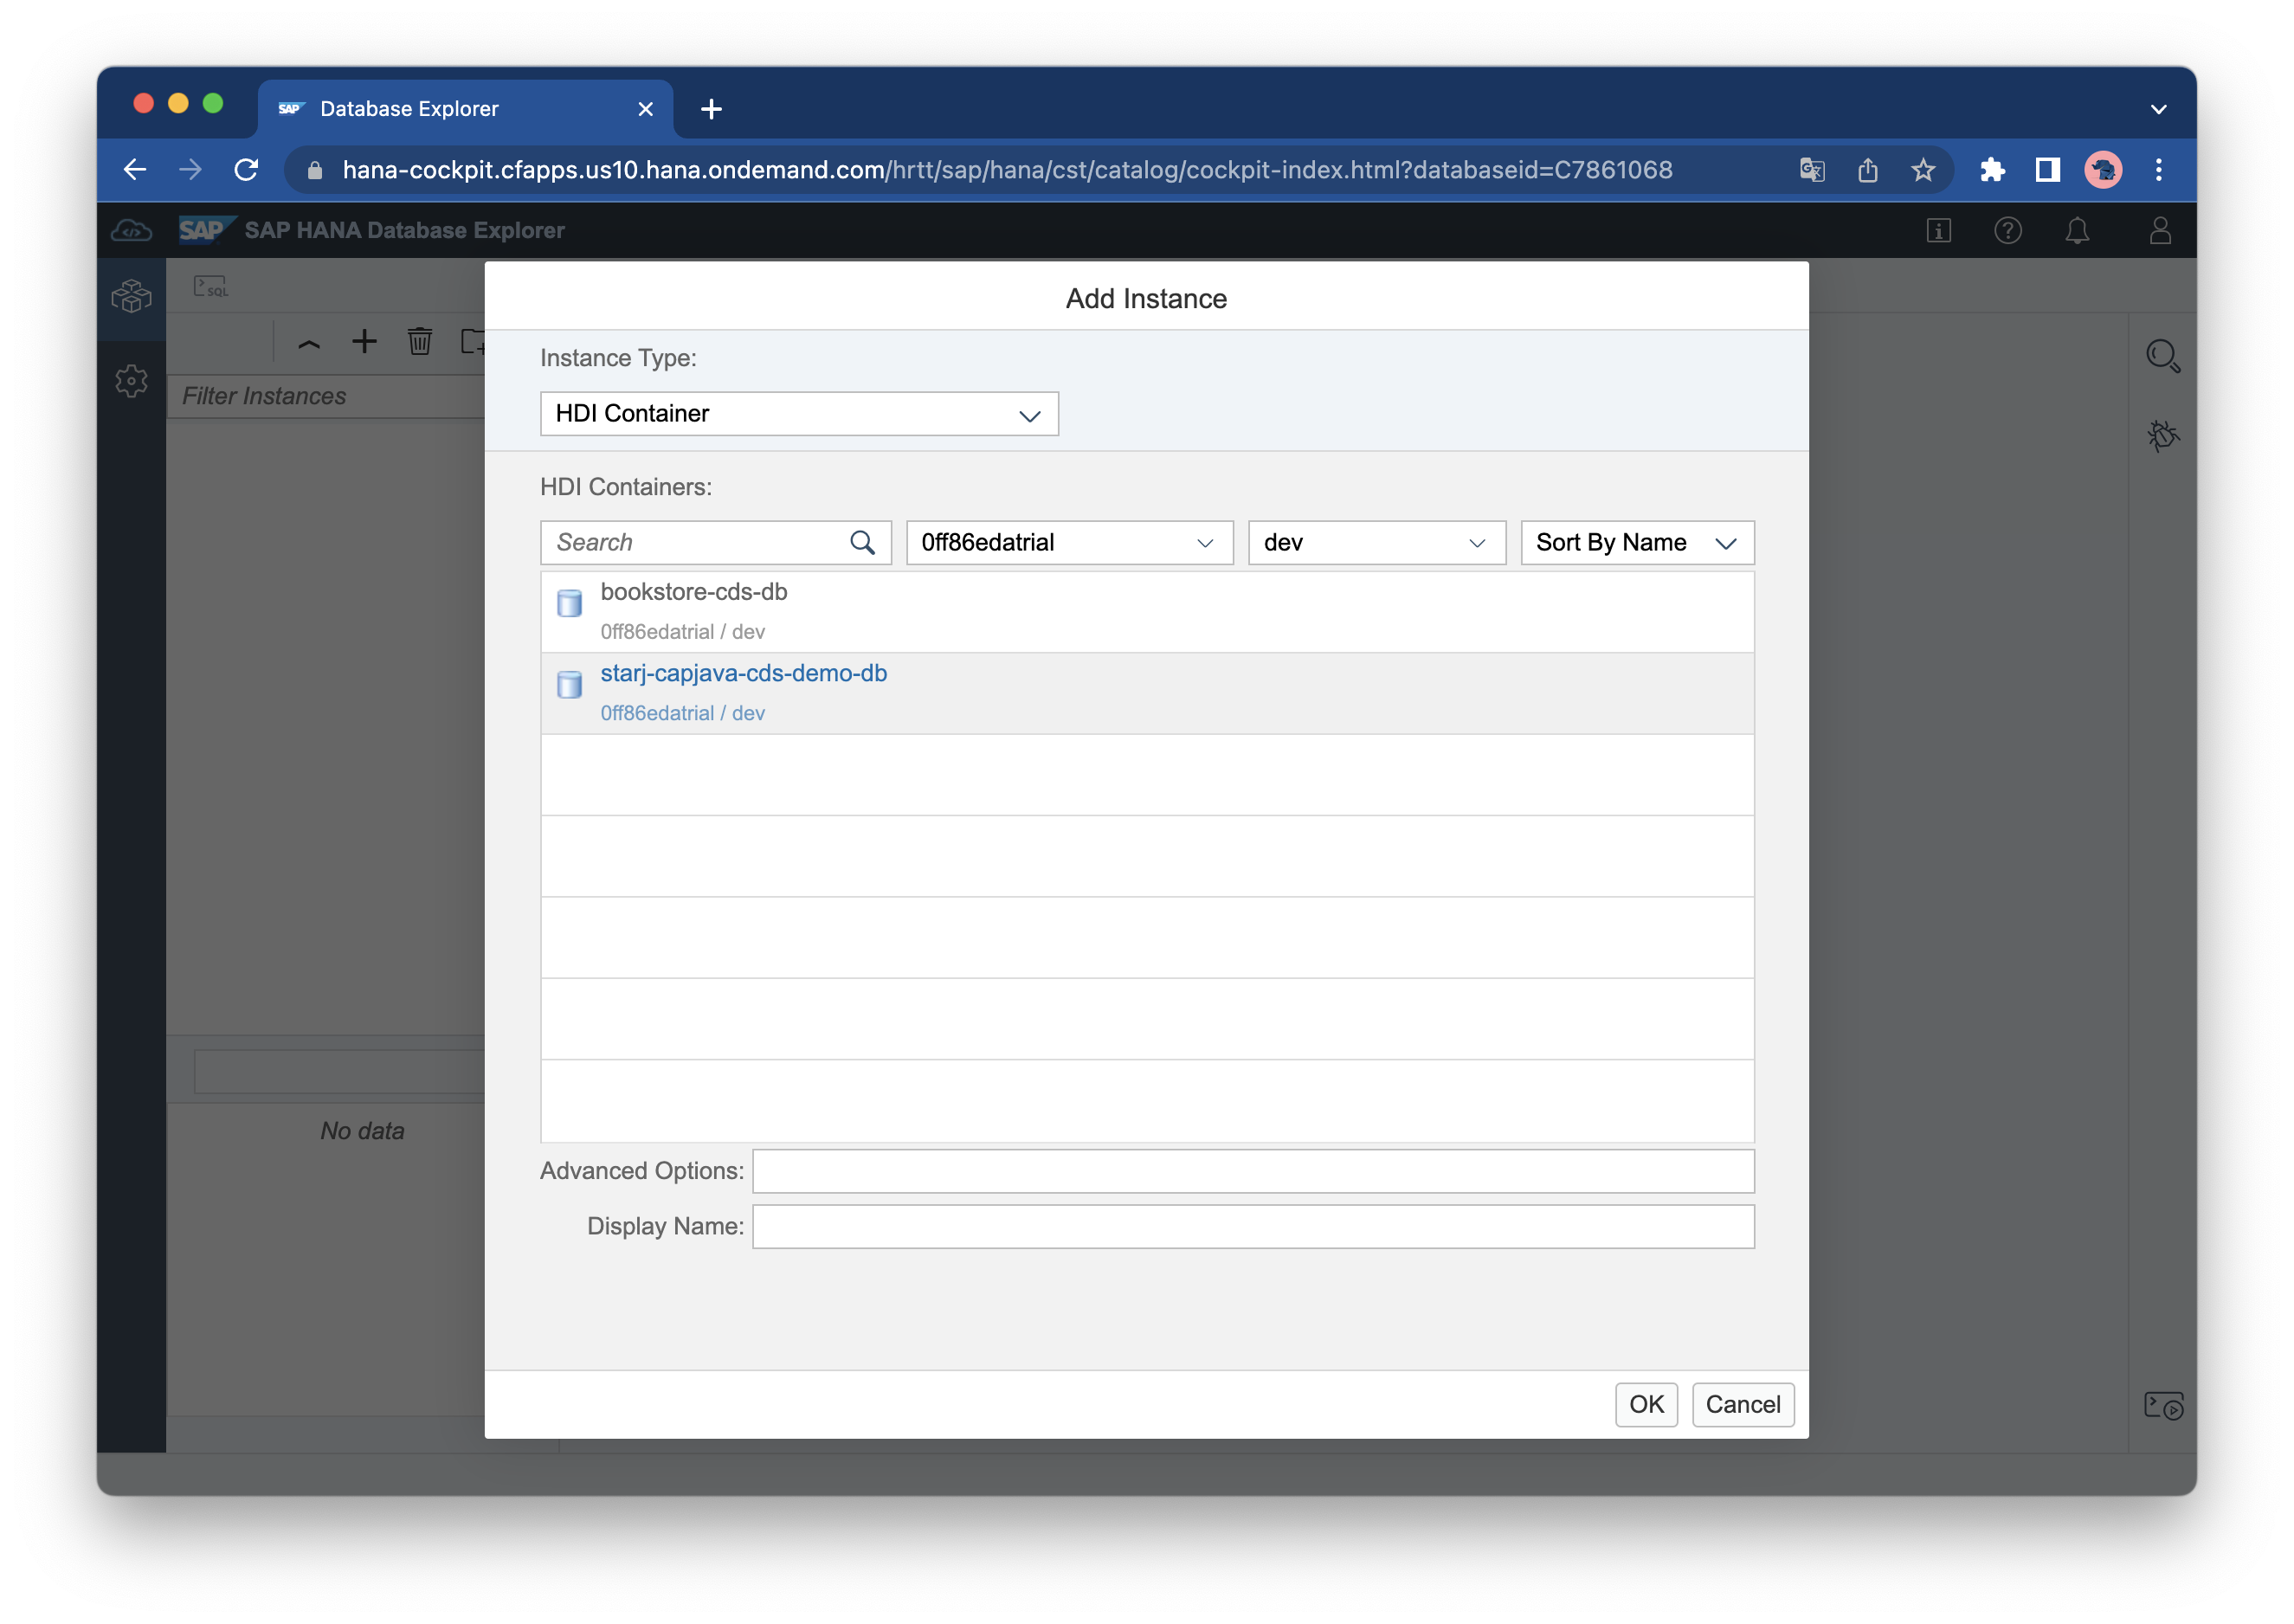Open the Chrome three-dot menu
Viewport: 2294px width, 1624px height.
pos(2158,170)
